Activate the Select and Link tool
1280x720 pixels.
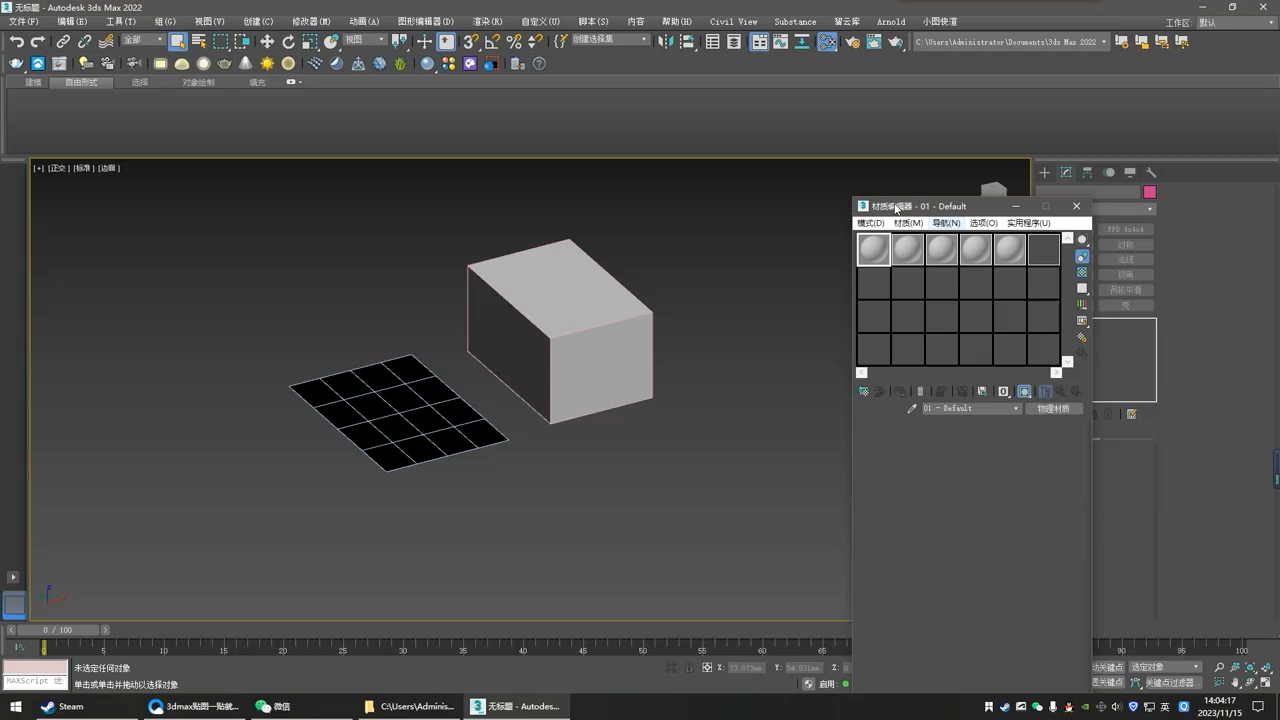63,41
